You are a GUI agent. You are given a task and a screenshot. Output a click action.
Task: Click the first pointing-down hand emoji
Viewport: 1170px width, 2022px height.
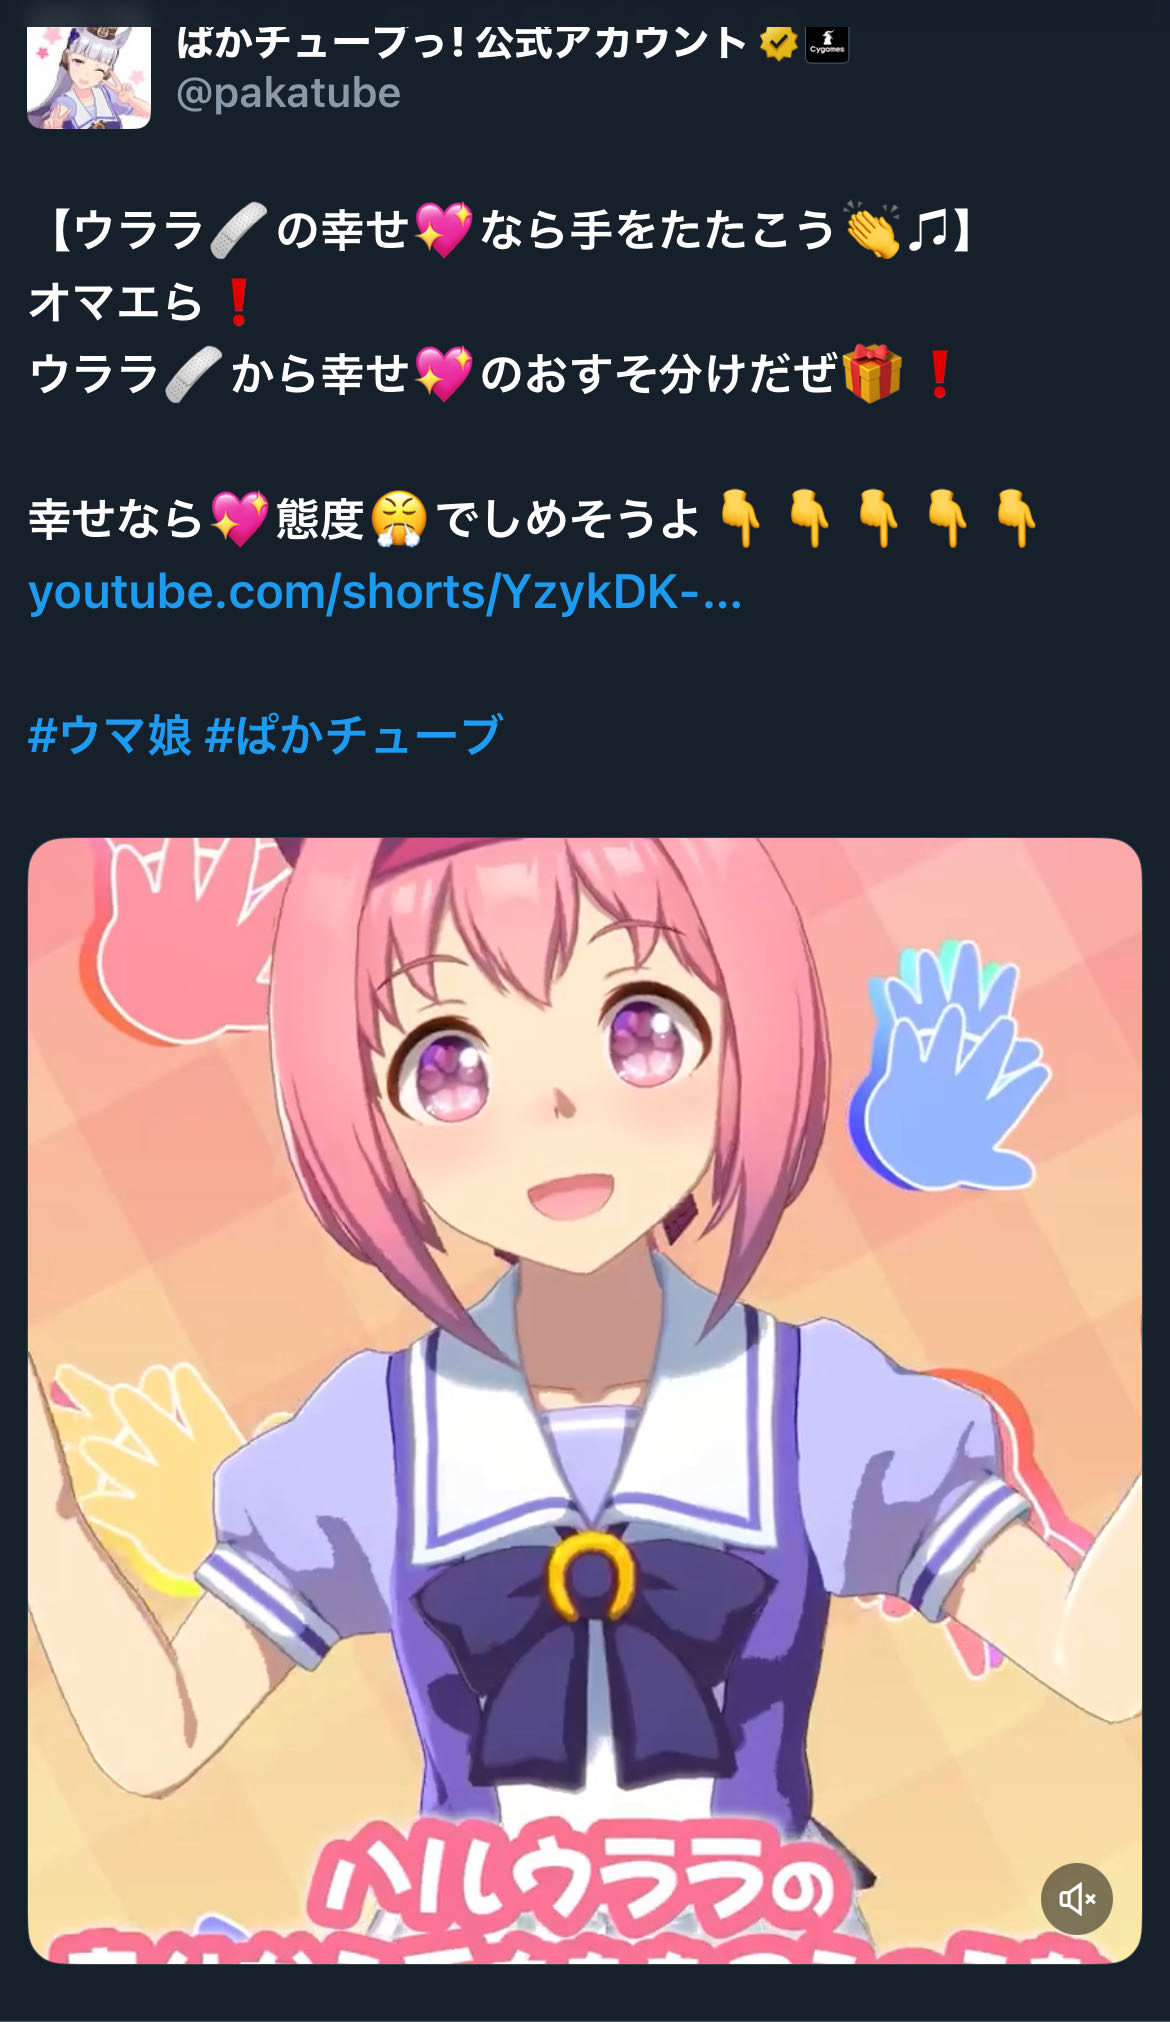(x=741, y=518)
